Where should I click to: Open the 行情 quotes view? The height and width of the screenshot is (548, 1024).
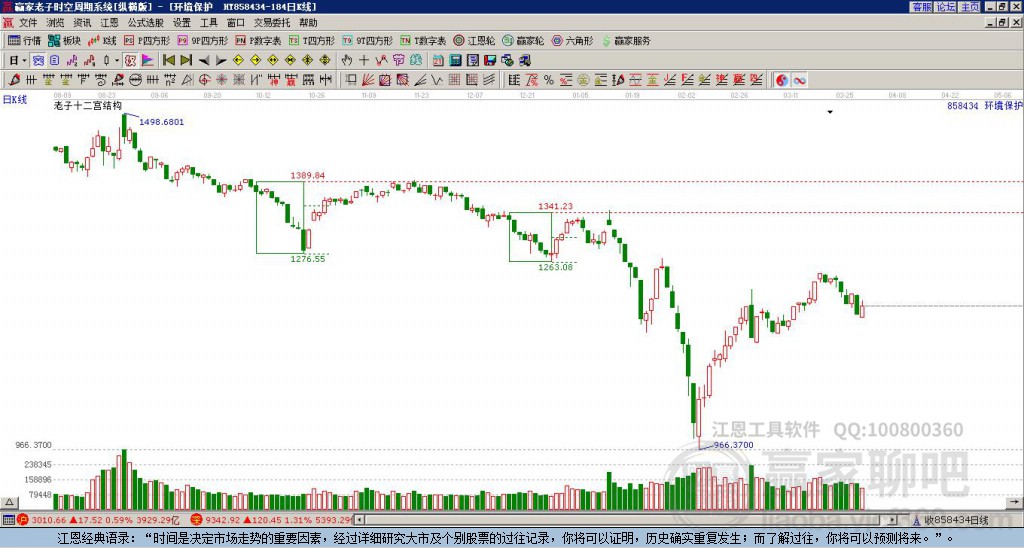click(24, 40)
